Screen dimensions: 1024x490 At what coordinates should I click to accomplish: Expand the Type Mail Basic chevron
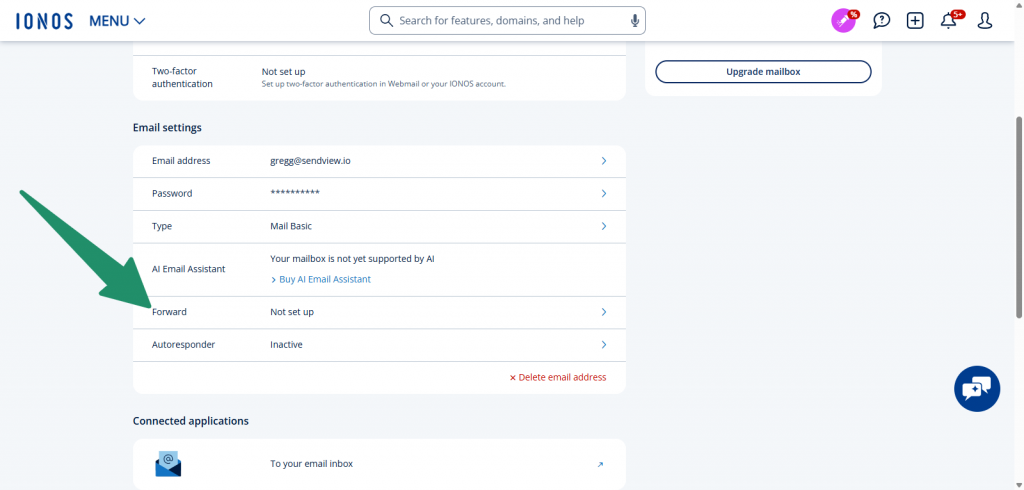click(x=604, y=226)
